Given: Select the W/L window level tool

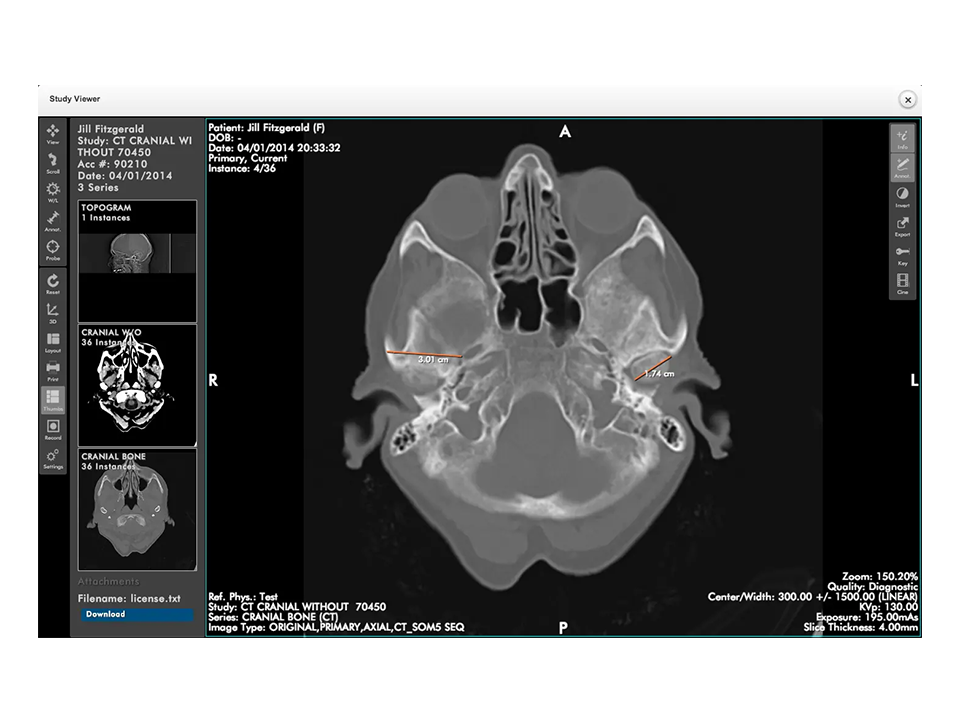Looking at the screenshot, I should pyautogui.click(x=53, y=193).
